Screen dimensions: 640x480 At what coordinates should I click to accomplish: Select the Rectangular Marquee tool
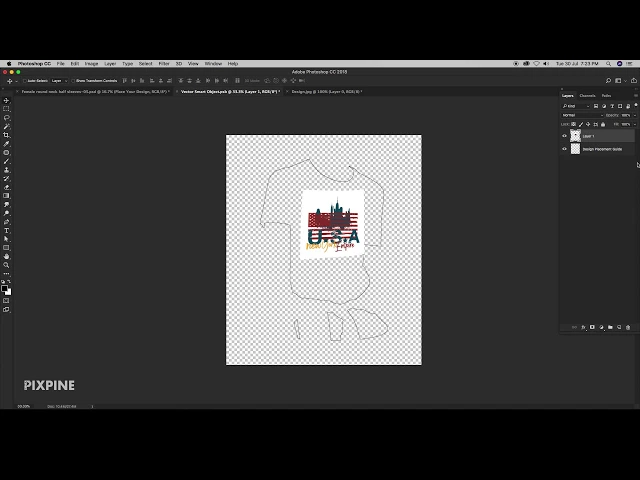[6, 109]
